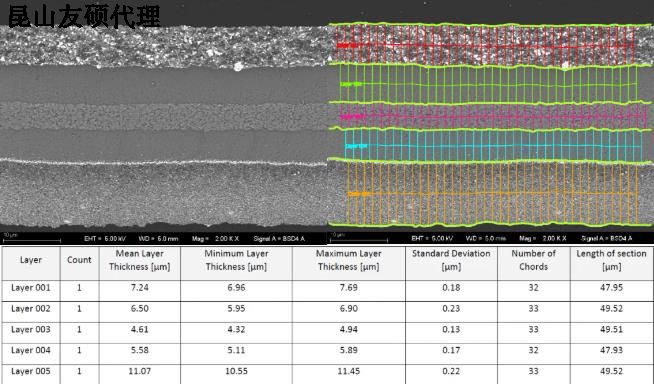Select the cyan measured layer overlay
Screen dimensions: 654x384
pyautogui.click(x=494, y=145)
